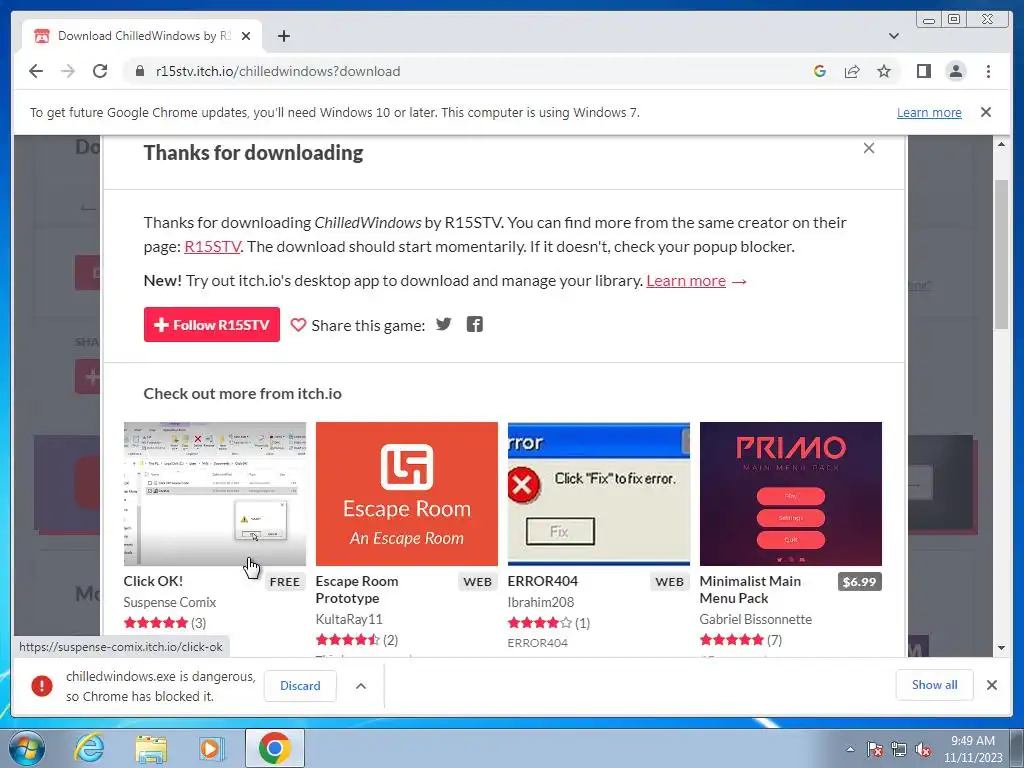Show all downloads

pos(935,684)
